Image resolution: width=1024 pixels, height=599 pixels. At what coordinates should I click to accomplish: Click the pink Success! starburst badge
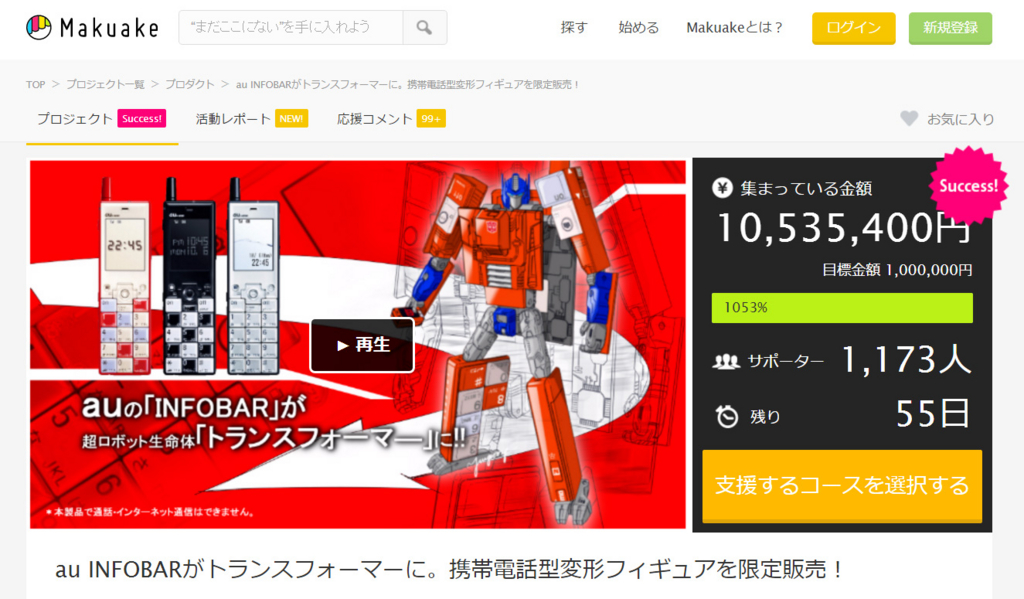tap(968, 186)
